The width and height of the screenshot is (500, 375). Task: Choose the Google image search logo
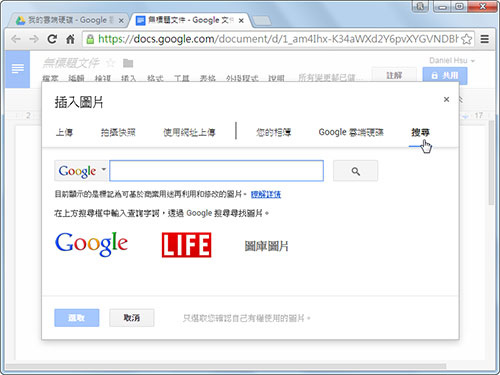(x=91, y=244)
